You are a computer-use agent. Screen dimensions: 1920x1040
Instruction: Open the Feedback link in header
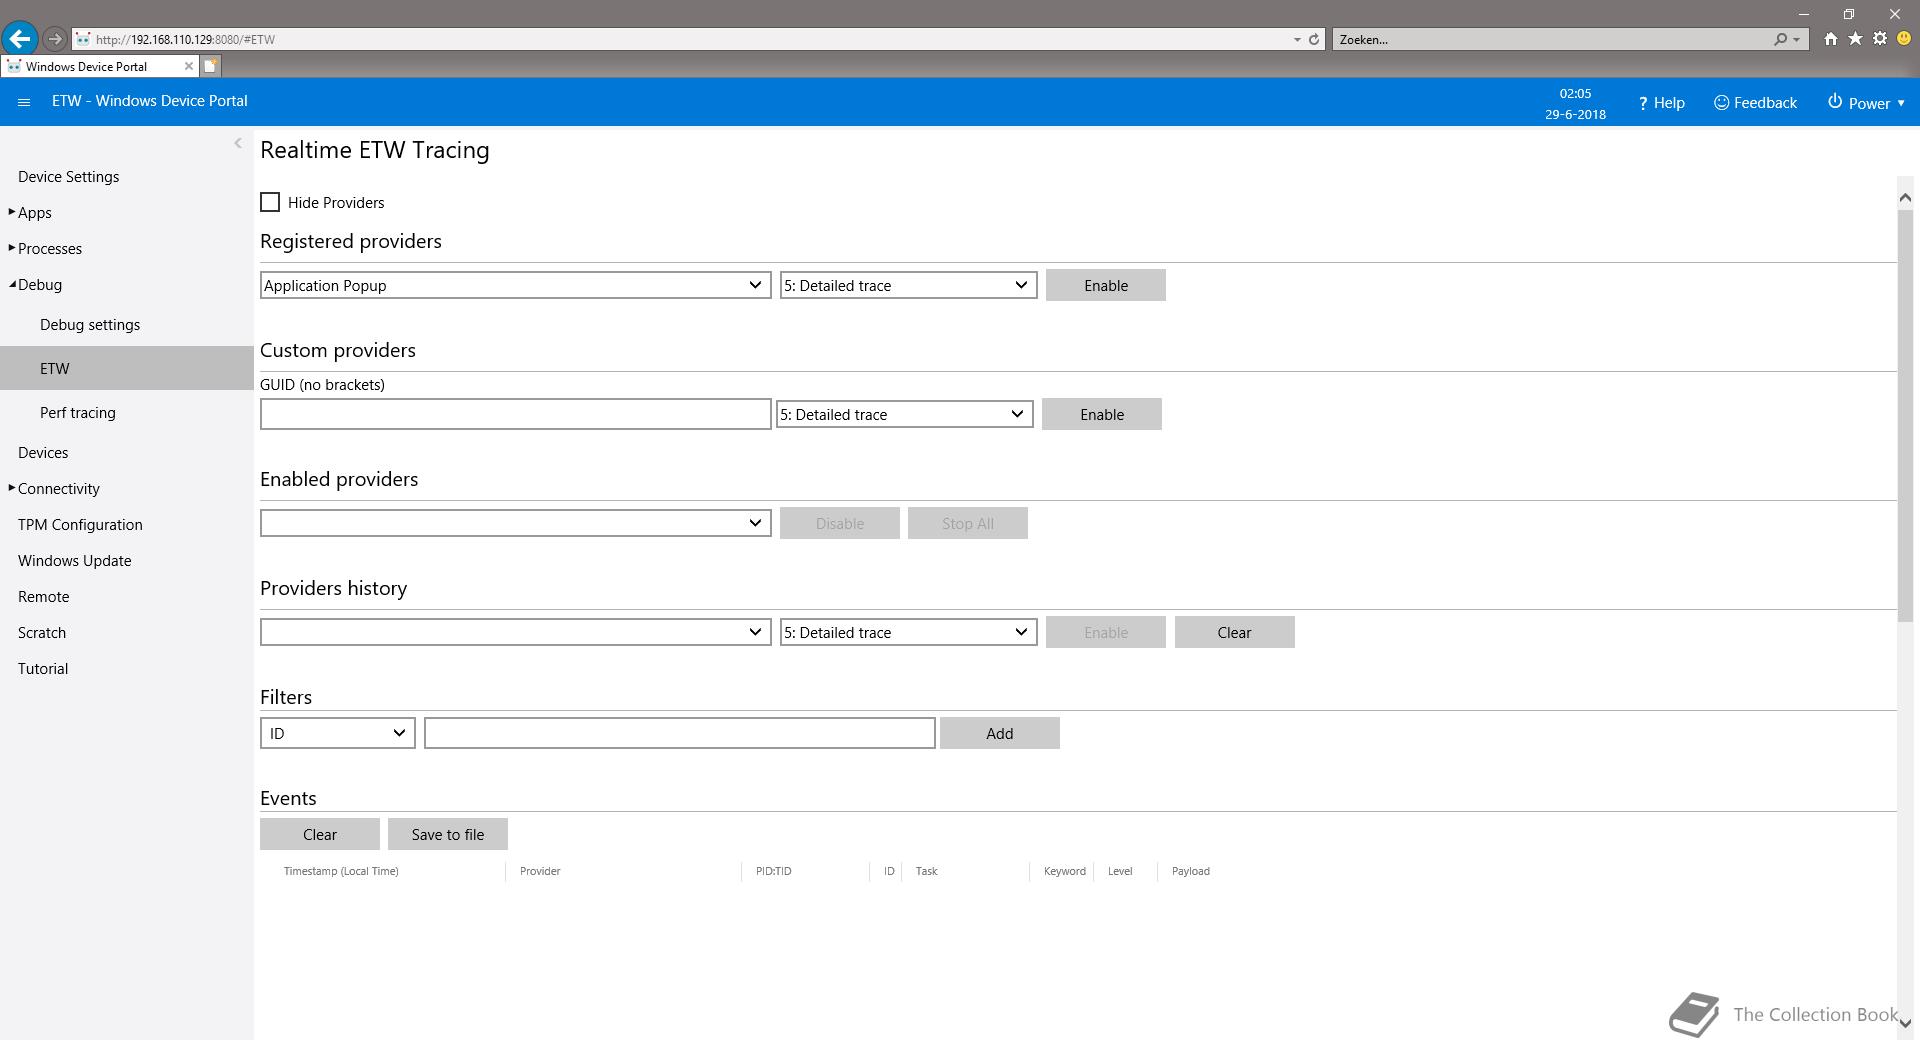[1755, 103]
